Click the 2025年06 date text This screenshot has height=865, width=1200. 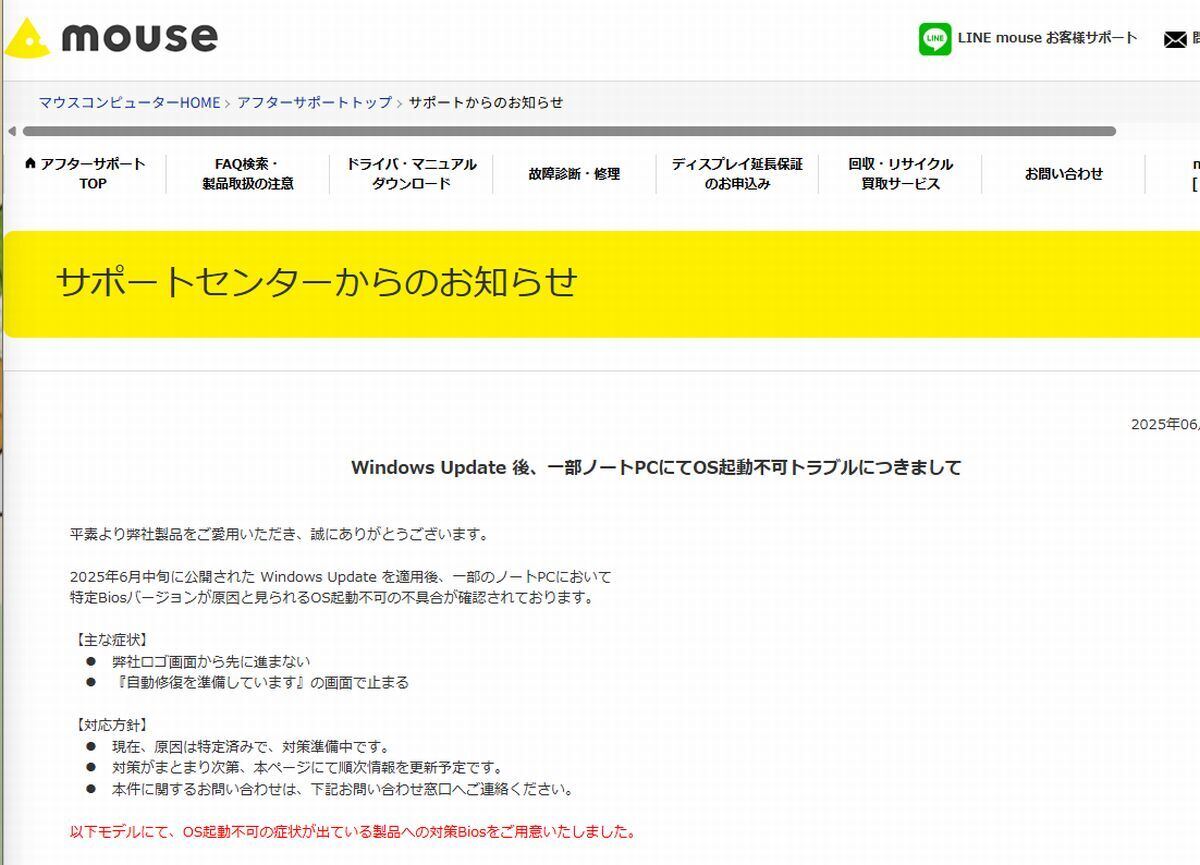1165,424
